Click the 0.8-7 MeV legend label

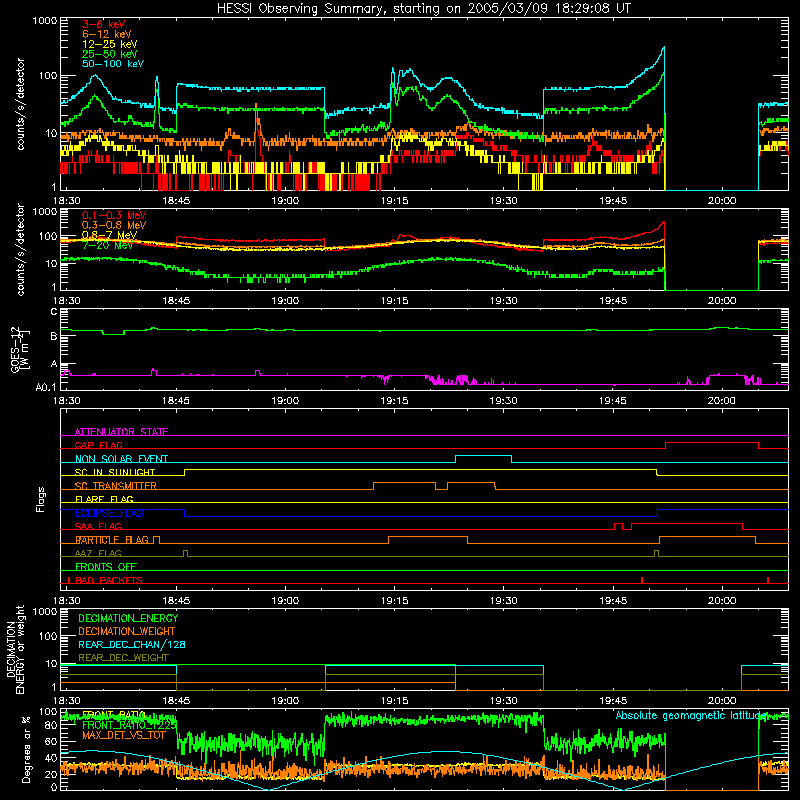click(110, 235)
